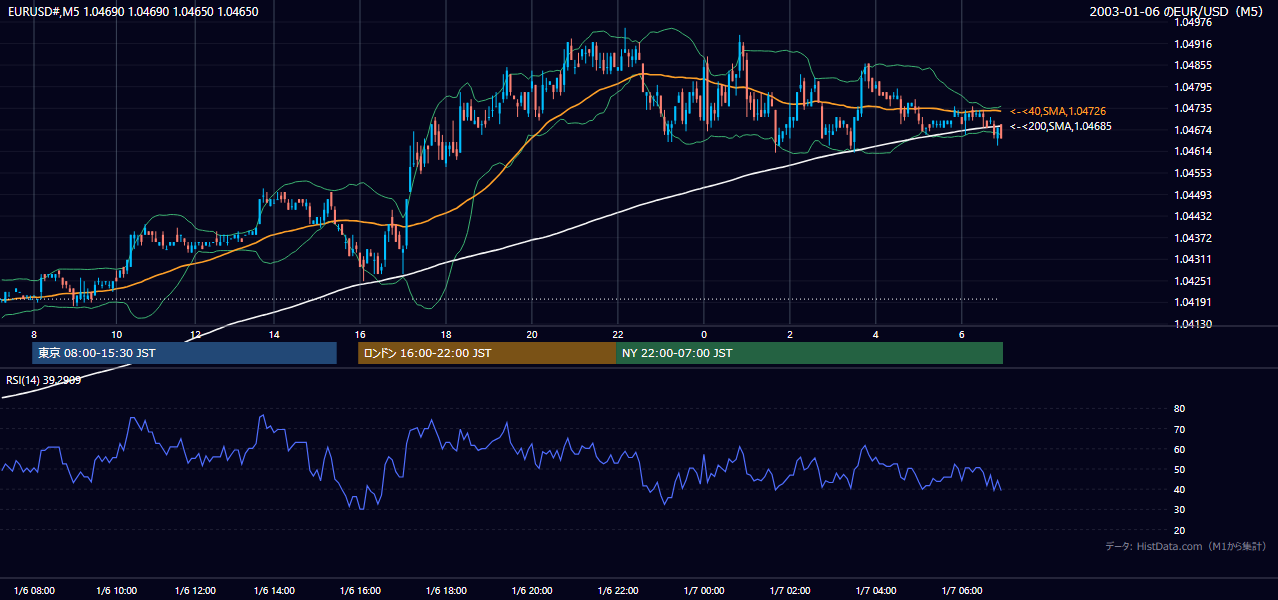Click hour tick 16 under the price chart
Image resolution: width=1278 pixels, height=600 pixels.
pos(360,334)
